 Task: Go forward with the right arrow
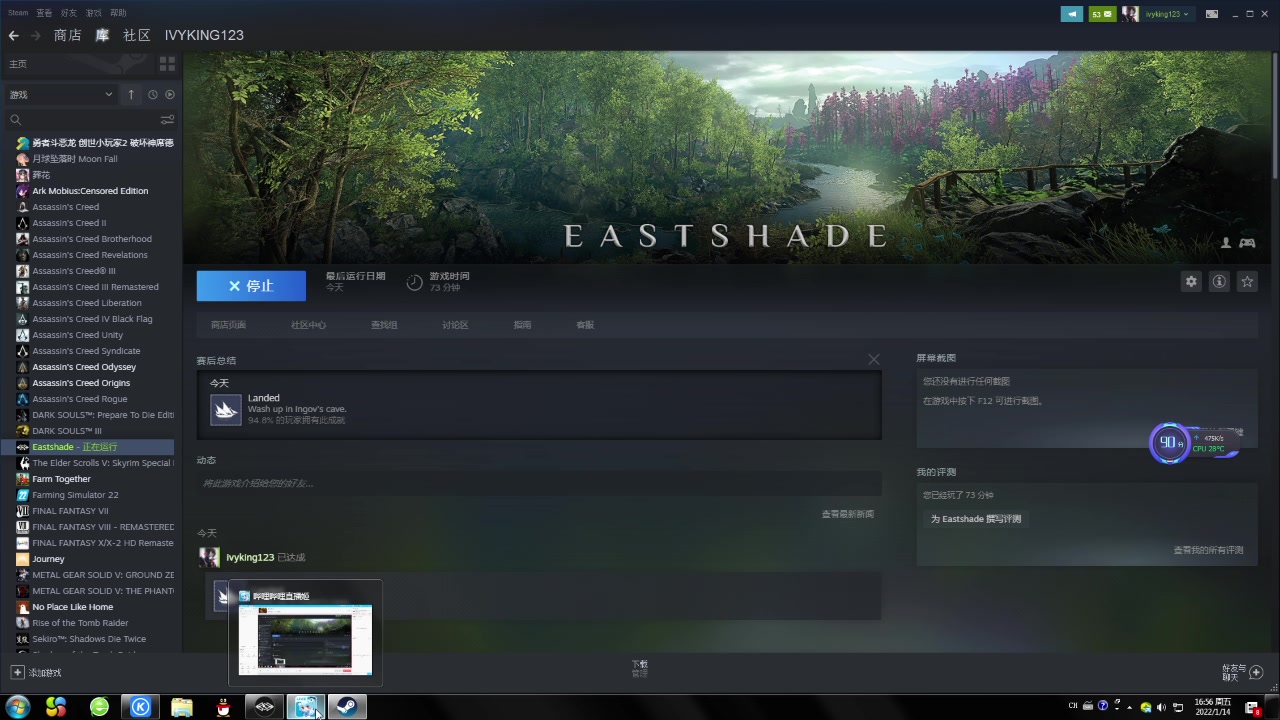tap(35, 35)
